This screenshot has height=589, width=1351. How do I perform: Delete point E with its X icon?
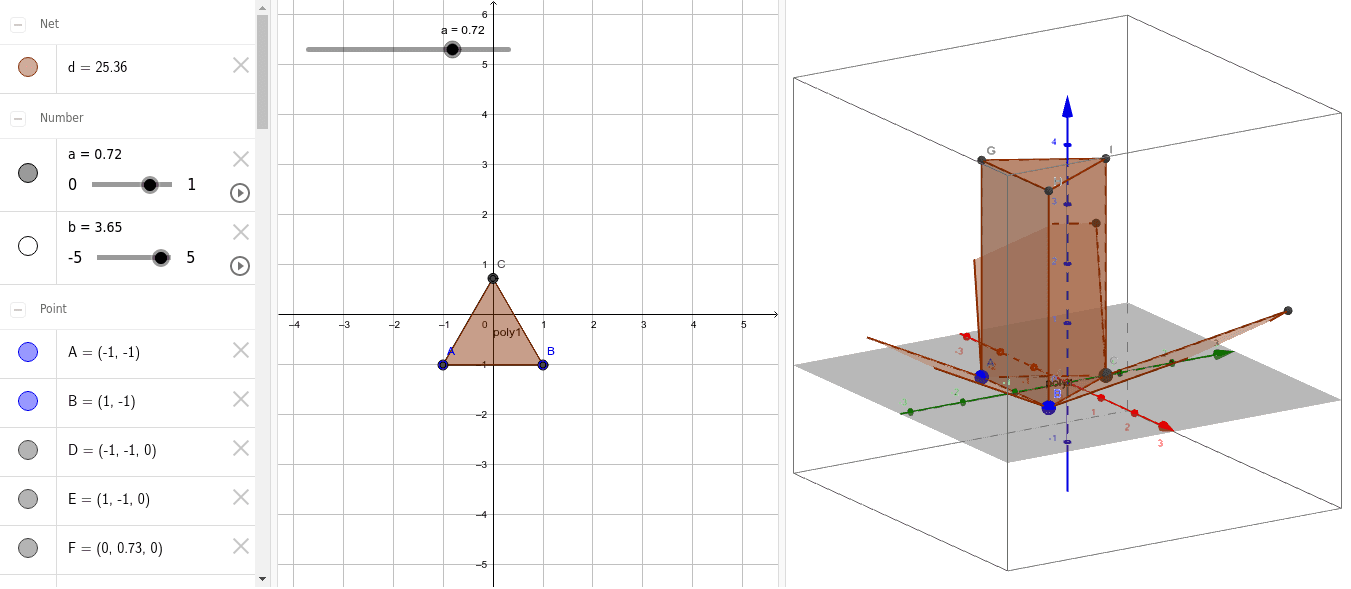pos(239,498)
